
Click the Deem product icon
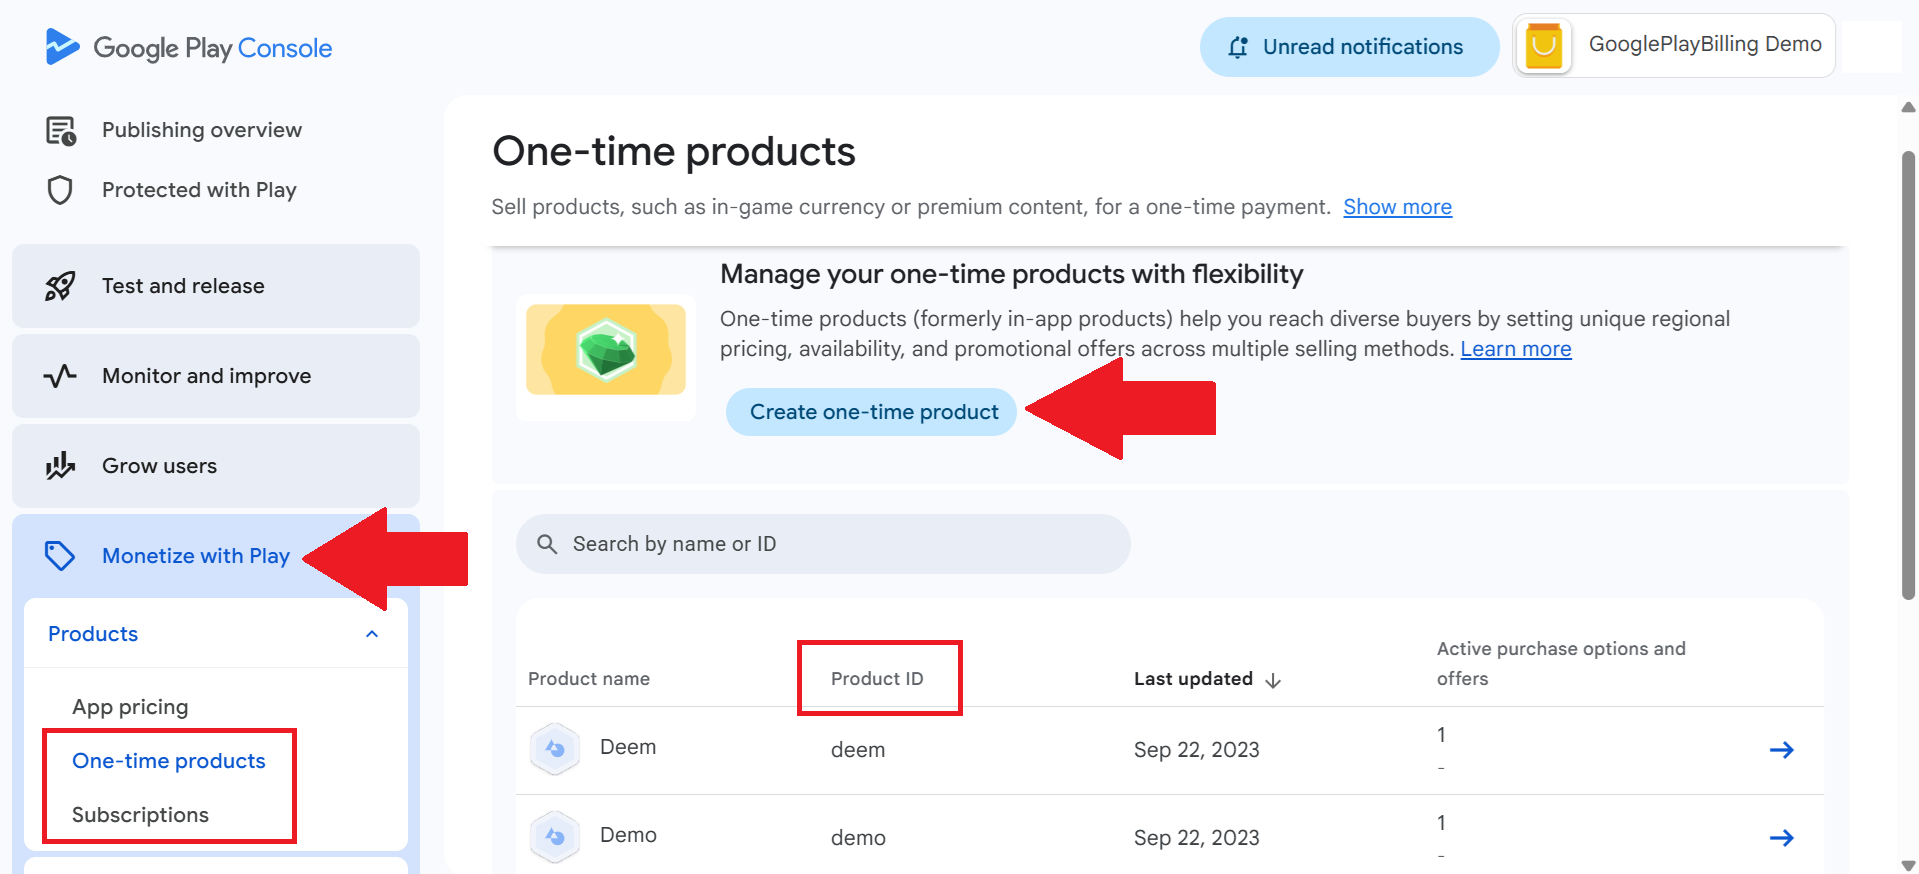point(555,749)
